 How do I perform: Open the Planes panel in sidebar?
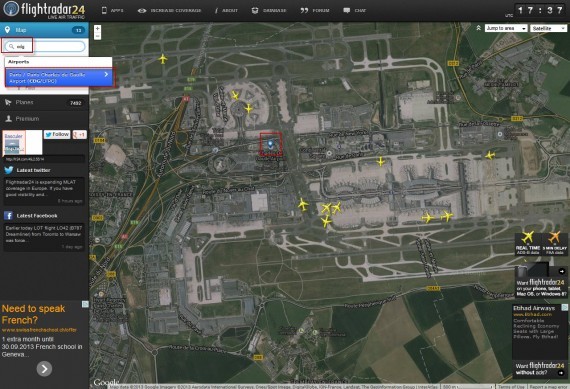click(x=44, y=103)
